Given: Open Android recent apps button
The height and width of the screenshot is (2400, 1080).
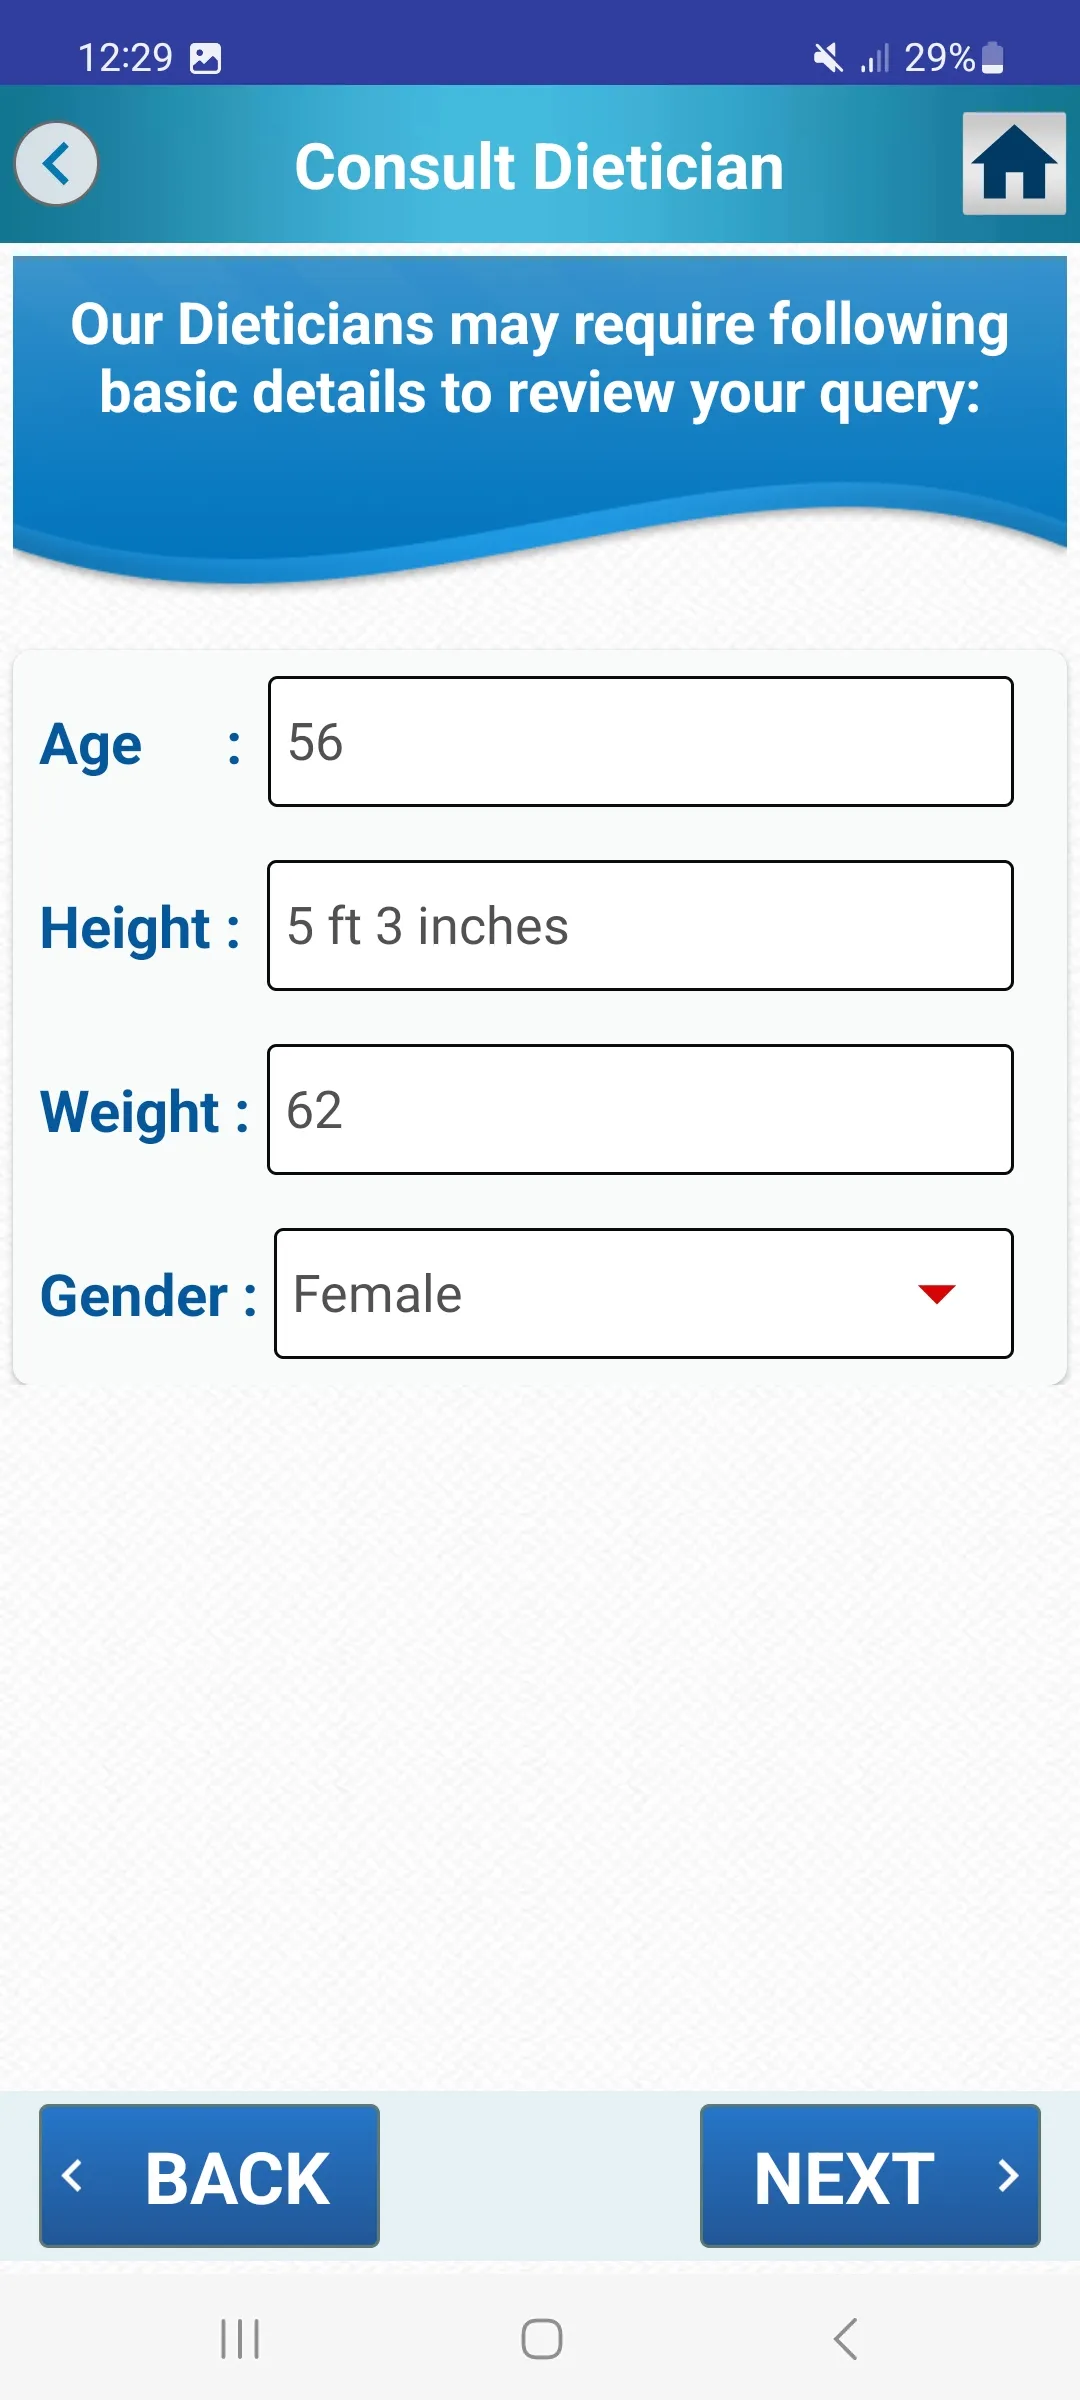Looking at the screenshot, I should tap(240, 2339).
